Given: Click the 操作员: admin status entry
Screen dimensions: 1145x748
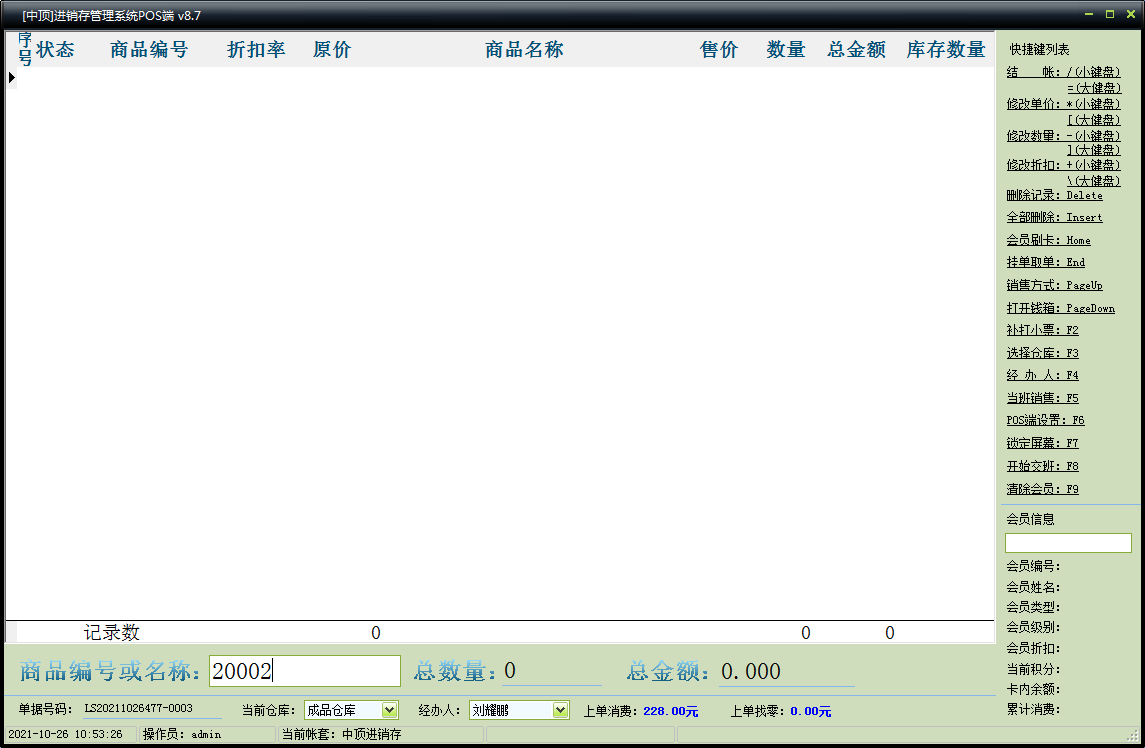Looking at the screenshot, I should click(182, 734).
